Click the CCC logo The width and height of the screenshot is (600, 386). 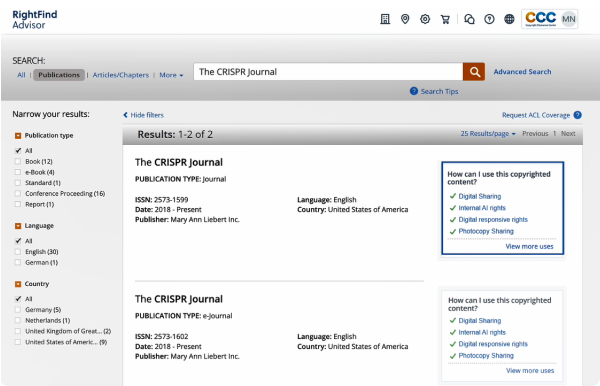point(540,18)
